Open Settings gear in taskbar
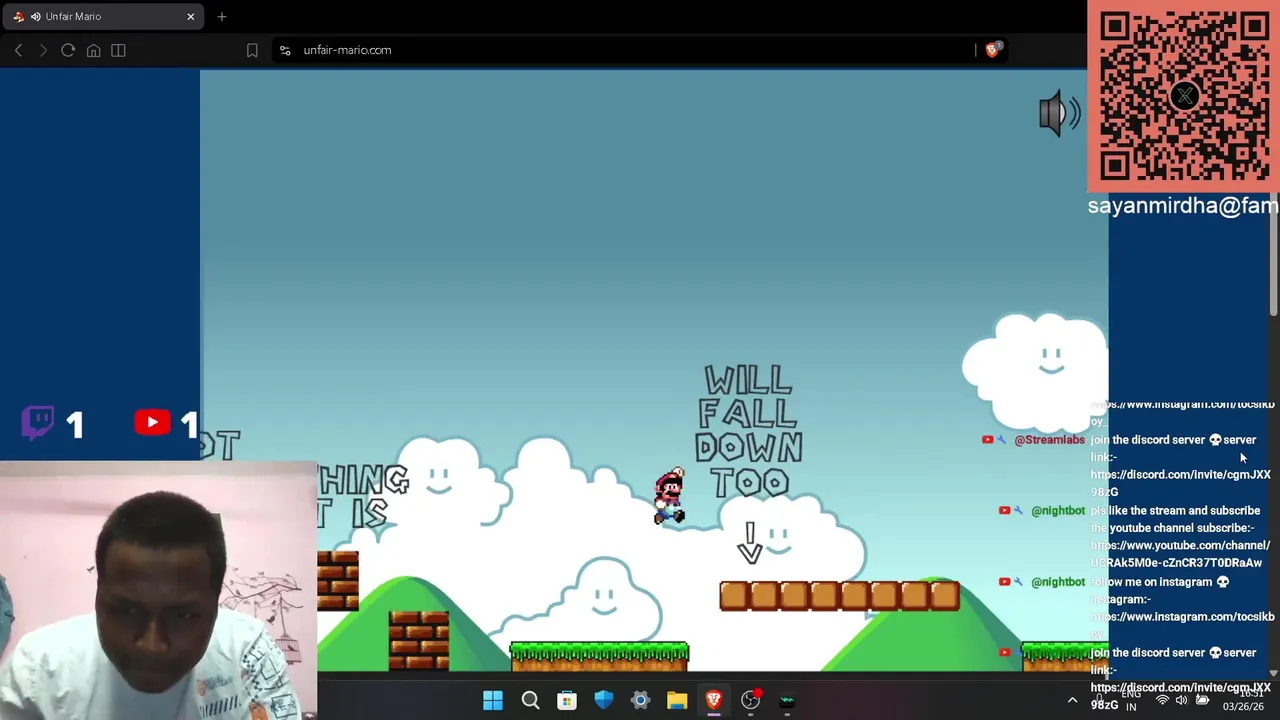This screenshot has width=1280, height=720. pos(640,701)
